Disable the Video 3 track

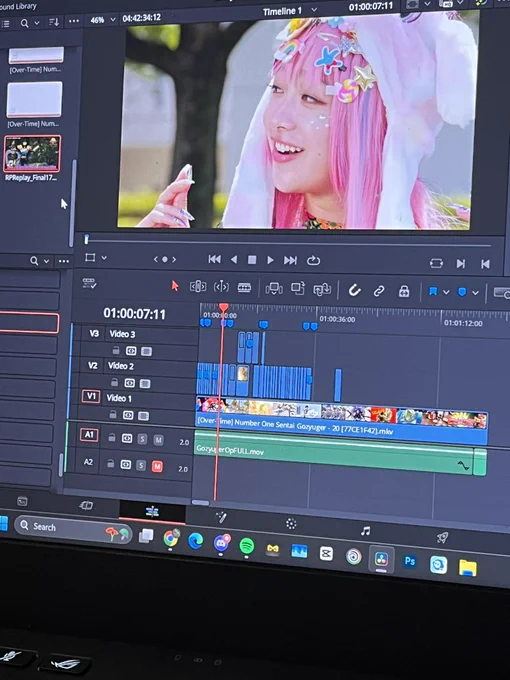pyautogui.click(x=147, y=351)
